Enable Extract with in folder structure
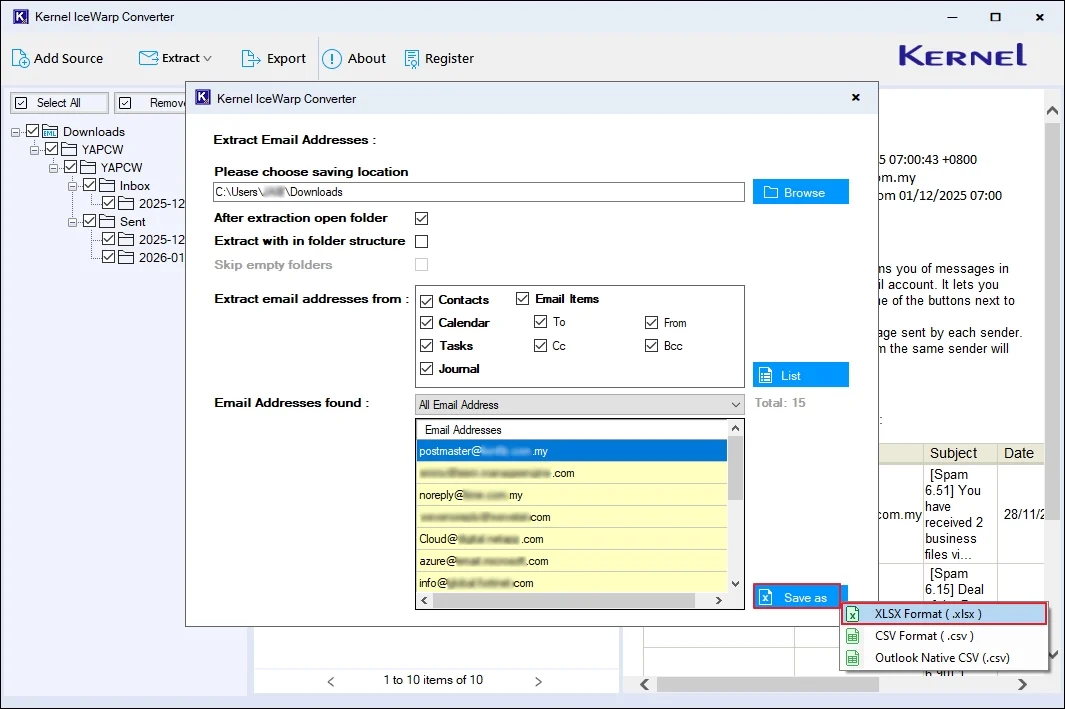Screen dimensions: 1065x709 (x=422, y=241)
